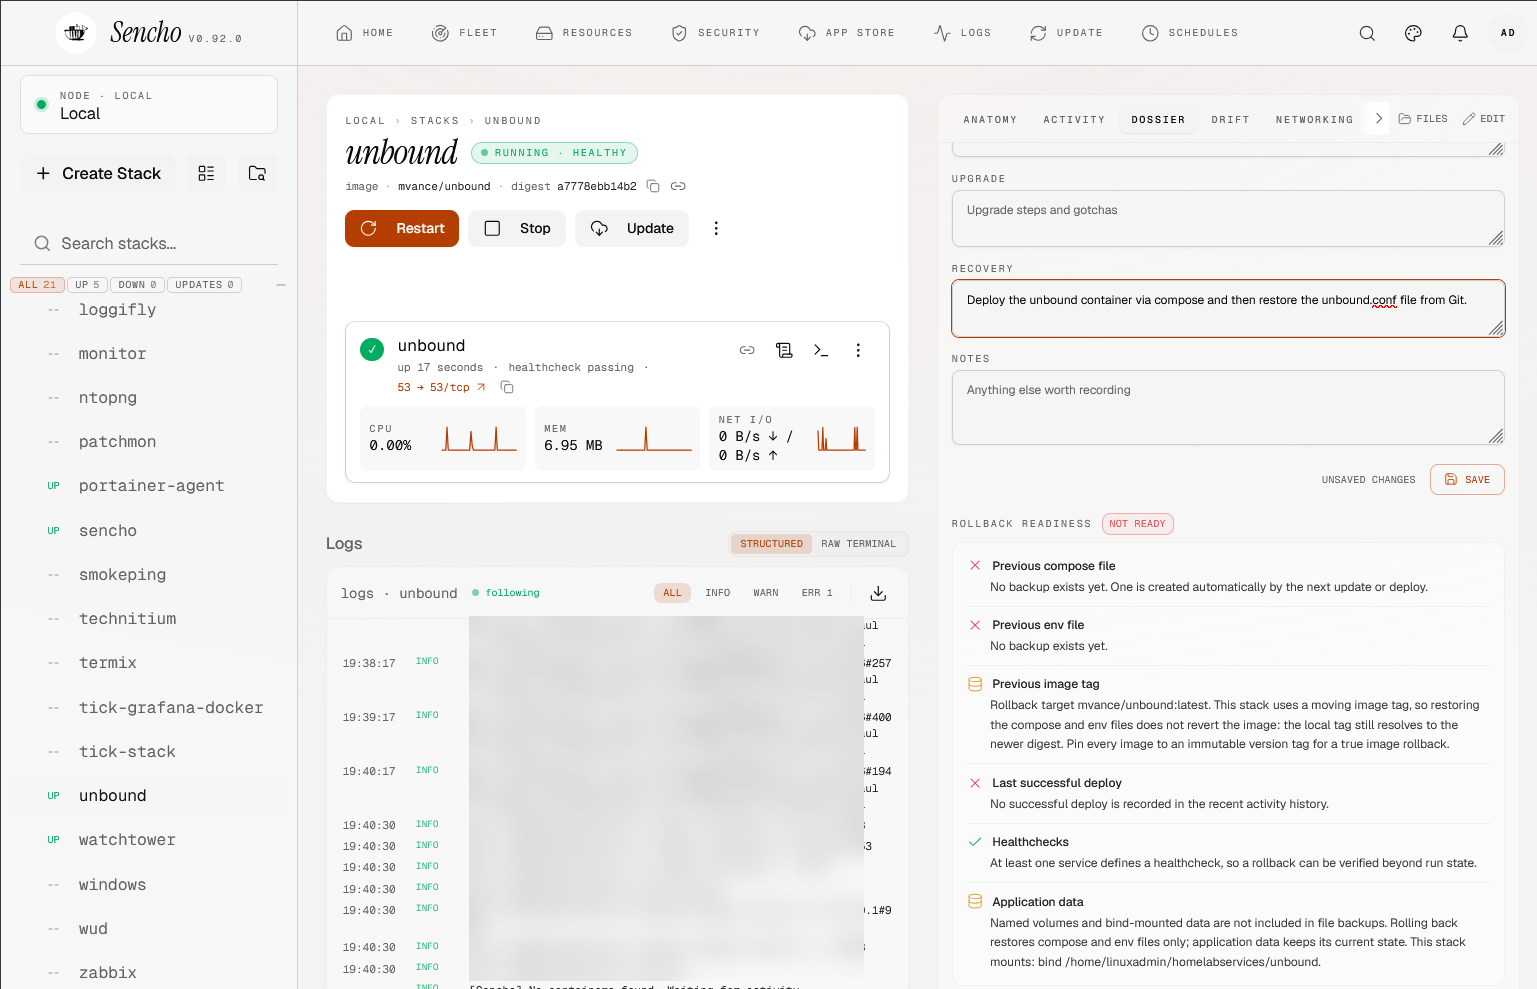Screen dimensions: 1537x989
Task: Open the Logs tab in the top navigation
Action: click(x=963, y=33)
